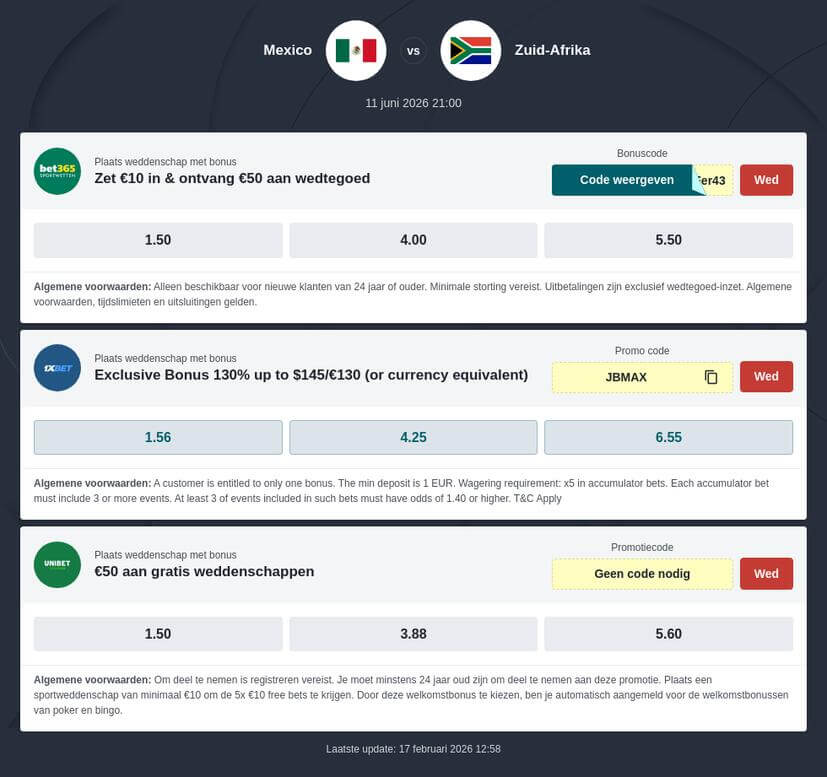This screenshot has width=827, height=777.
Task: Open the Unibet logo
Action: point(57,565)
